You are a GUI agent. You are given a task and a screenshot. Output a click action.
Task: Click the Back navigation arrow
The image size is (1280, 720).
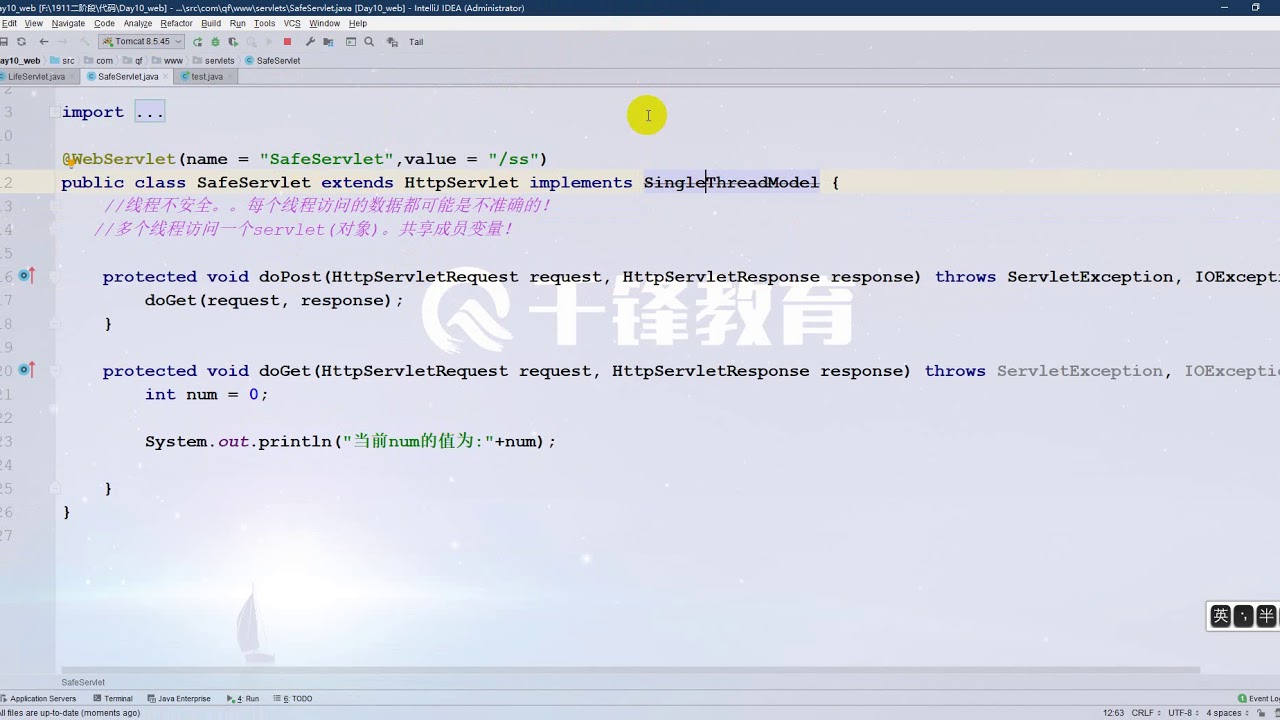[x=43, y=42]
